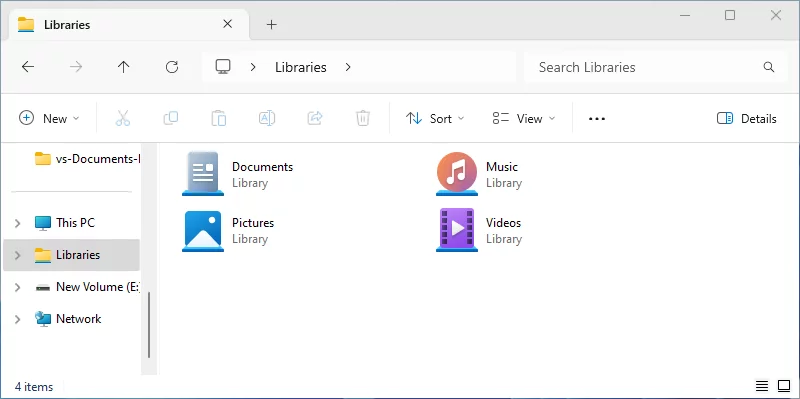This screenshot has height=399, width=800.
Task: Select the Videos library icon
Action: pos(457,230)
